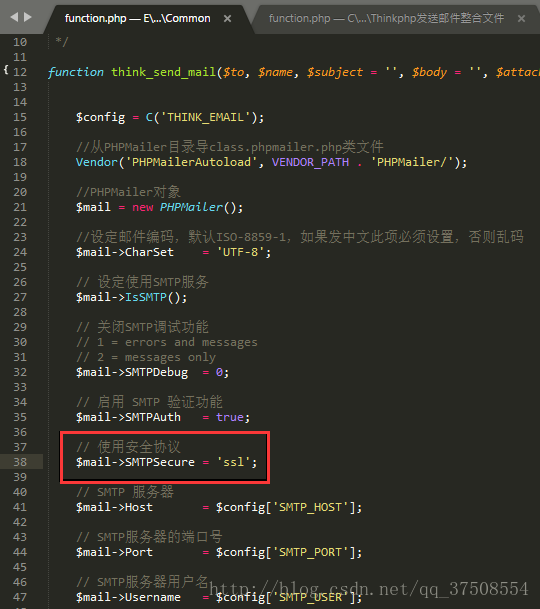Click the VENDOR_PATH constant
The width and height of the screenshot is (540, 609).
coord(310,162)
